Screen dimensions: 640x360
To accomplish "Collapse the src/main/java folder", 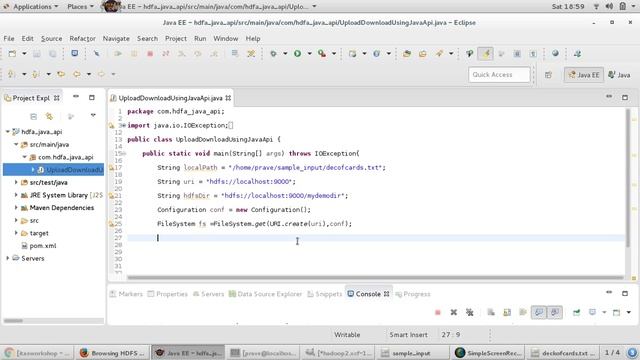I will (x=16, y=144).
